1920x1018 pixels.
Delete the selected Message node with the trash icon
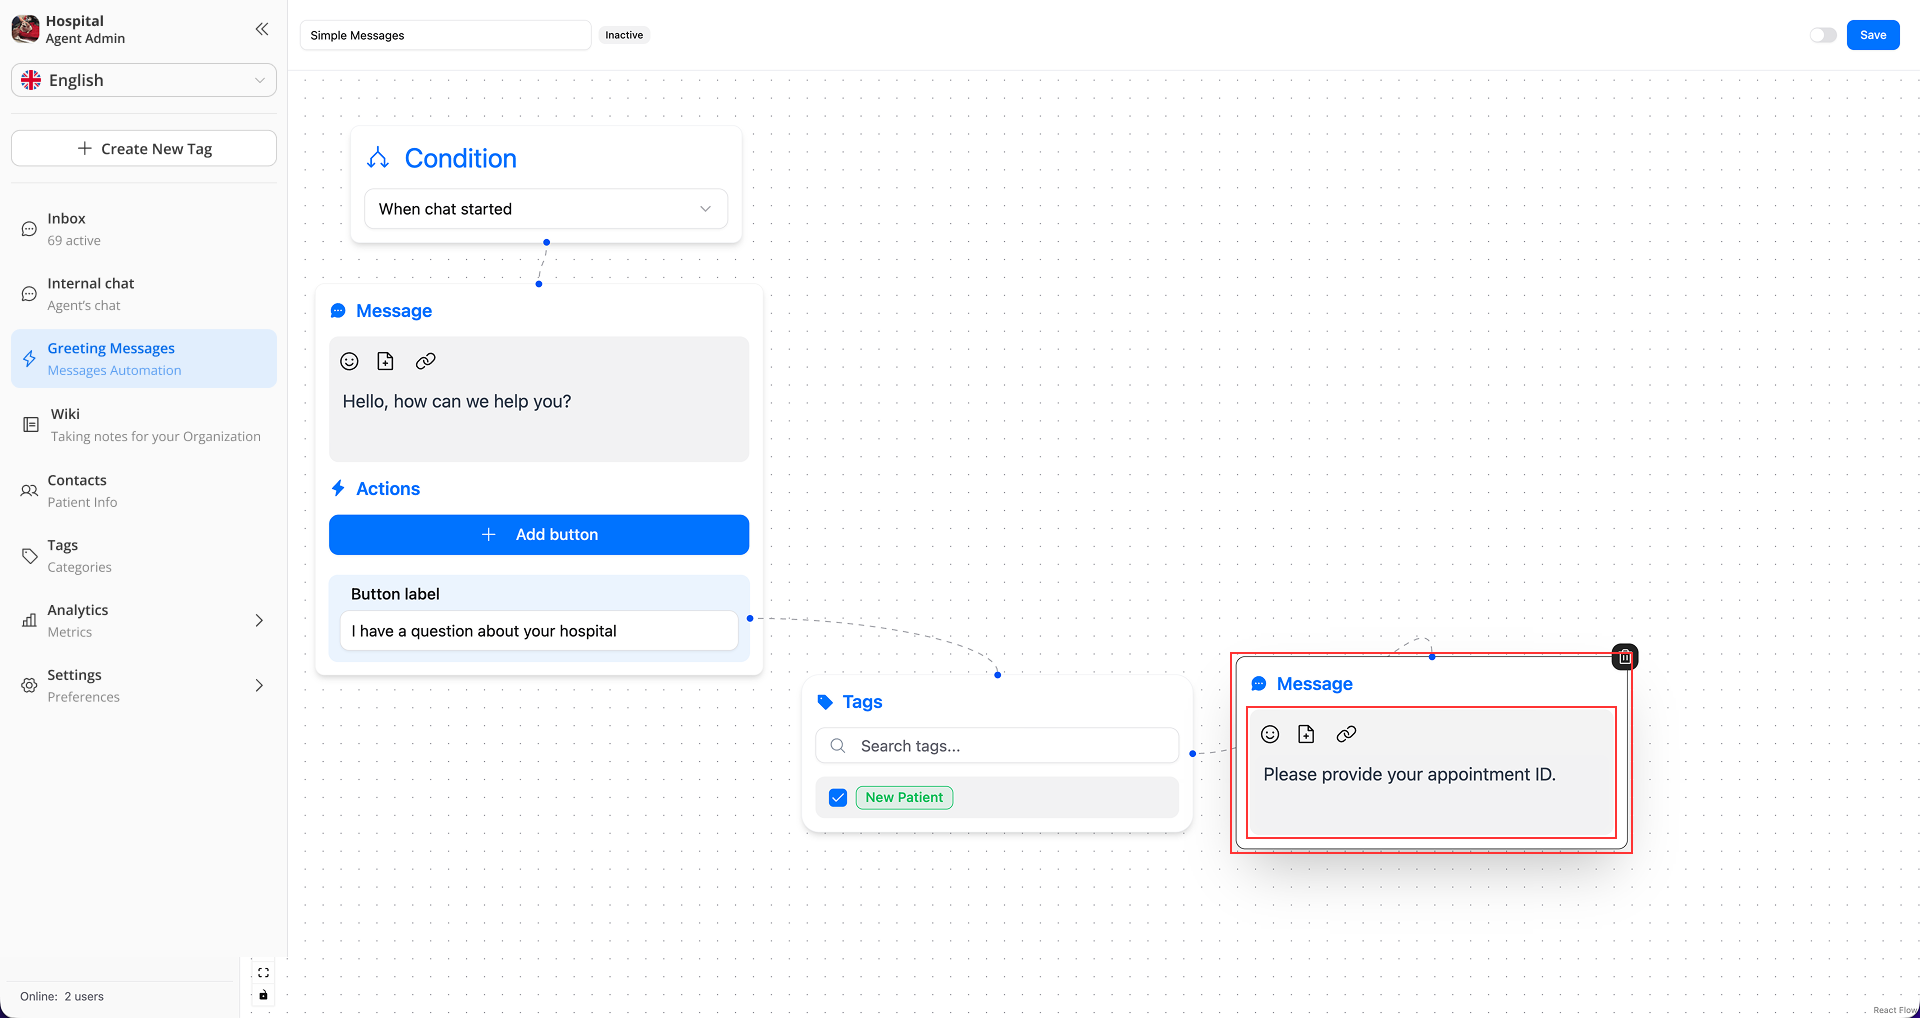click(x=1625, y=657)
